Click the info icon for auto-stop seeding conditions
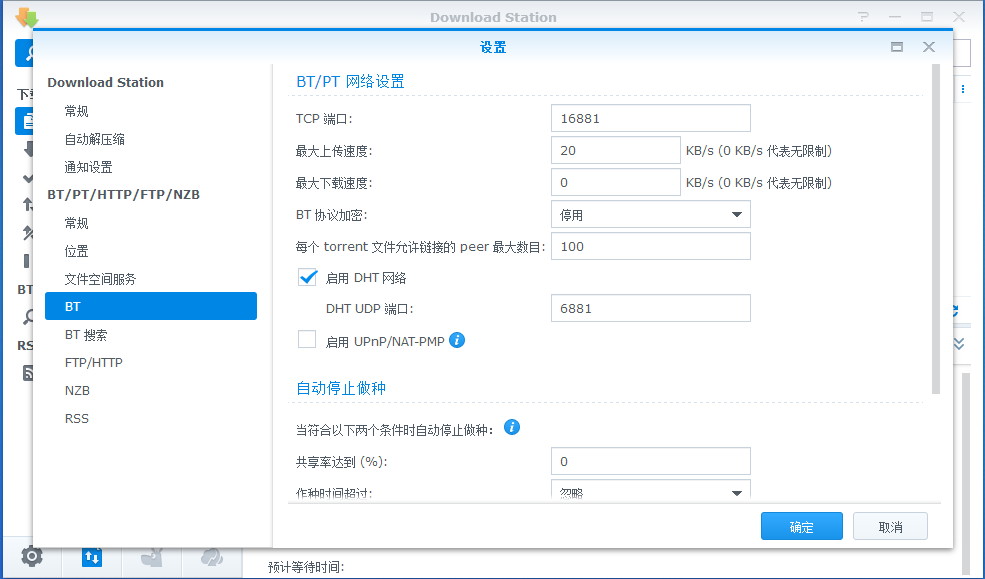 point(511,427)
